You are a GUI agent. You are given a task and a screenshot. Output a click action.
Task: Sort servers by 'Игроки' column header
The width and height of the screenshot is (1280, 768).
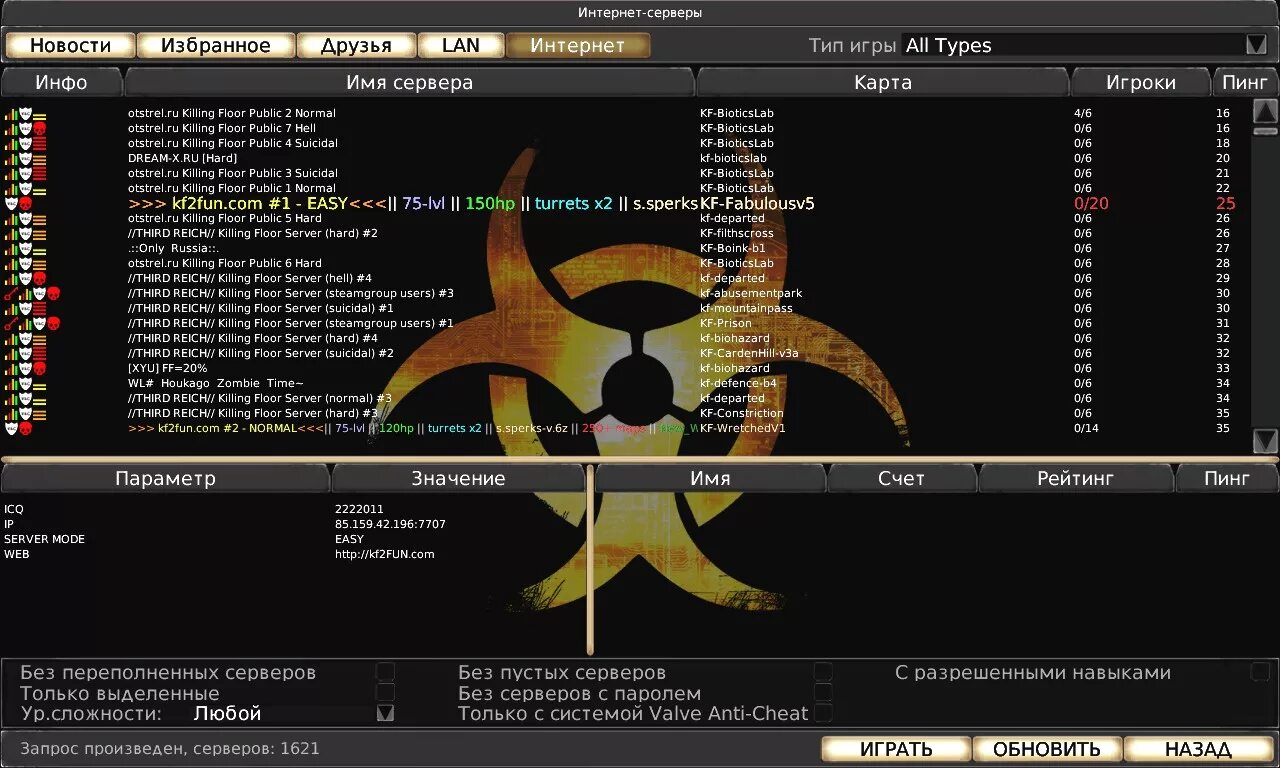(1140, 82)
